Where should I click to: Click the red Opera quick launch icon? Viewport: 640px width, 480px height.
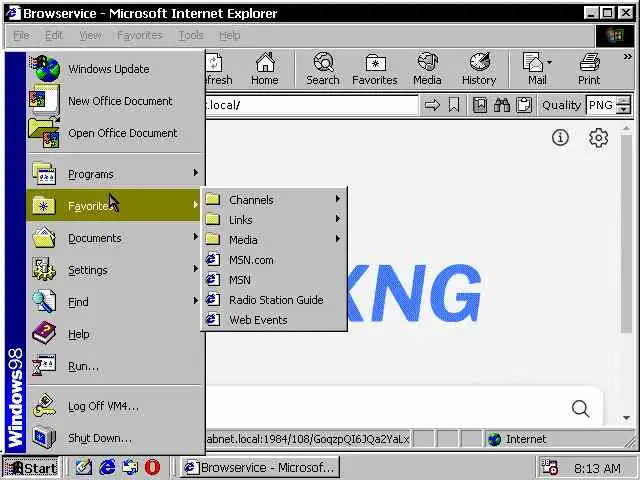click(152, 467)
